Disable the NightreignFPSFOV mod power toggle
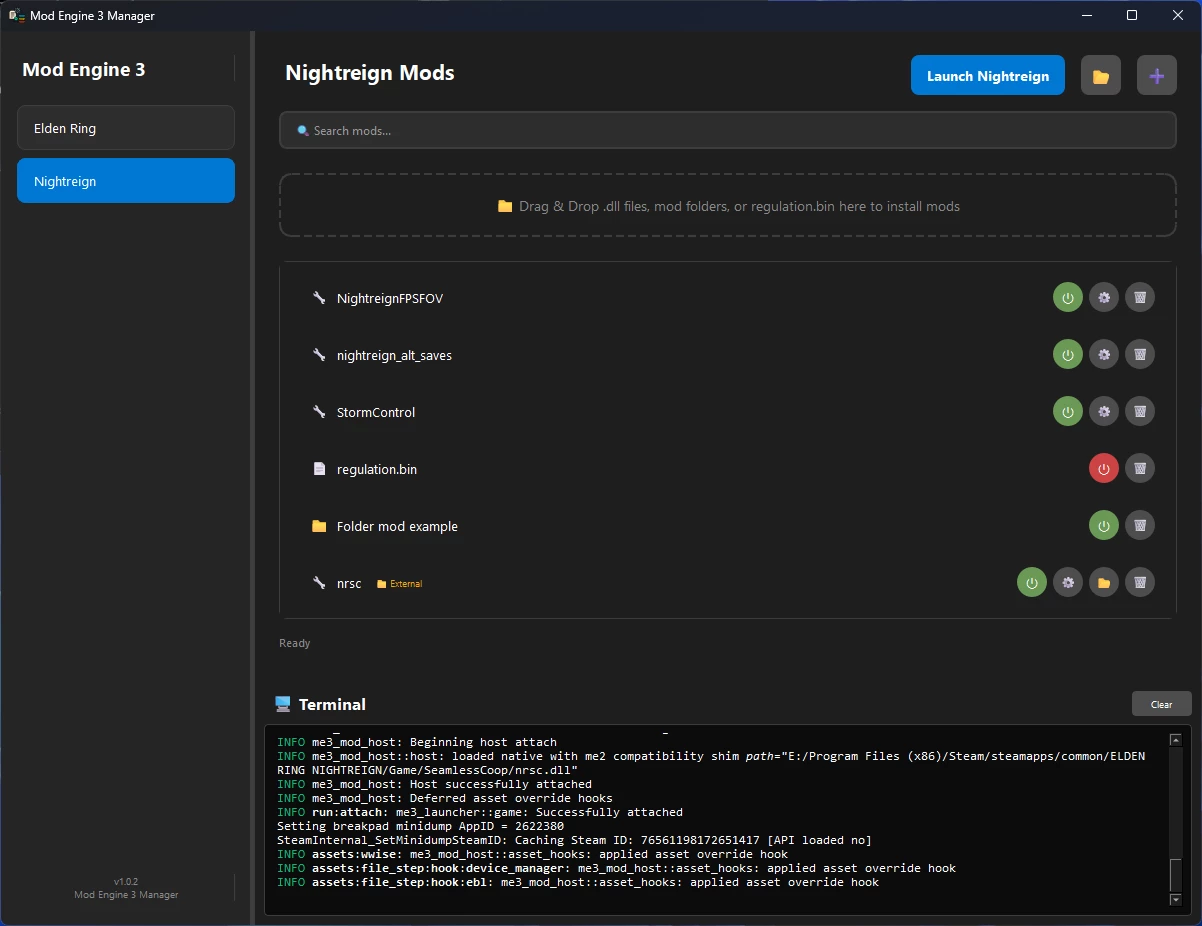Screen dimensions: 1202x926 click(x=1068, y=298)
